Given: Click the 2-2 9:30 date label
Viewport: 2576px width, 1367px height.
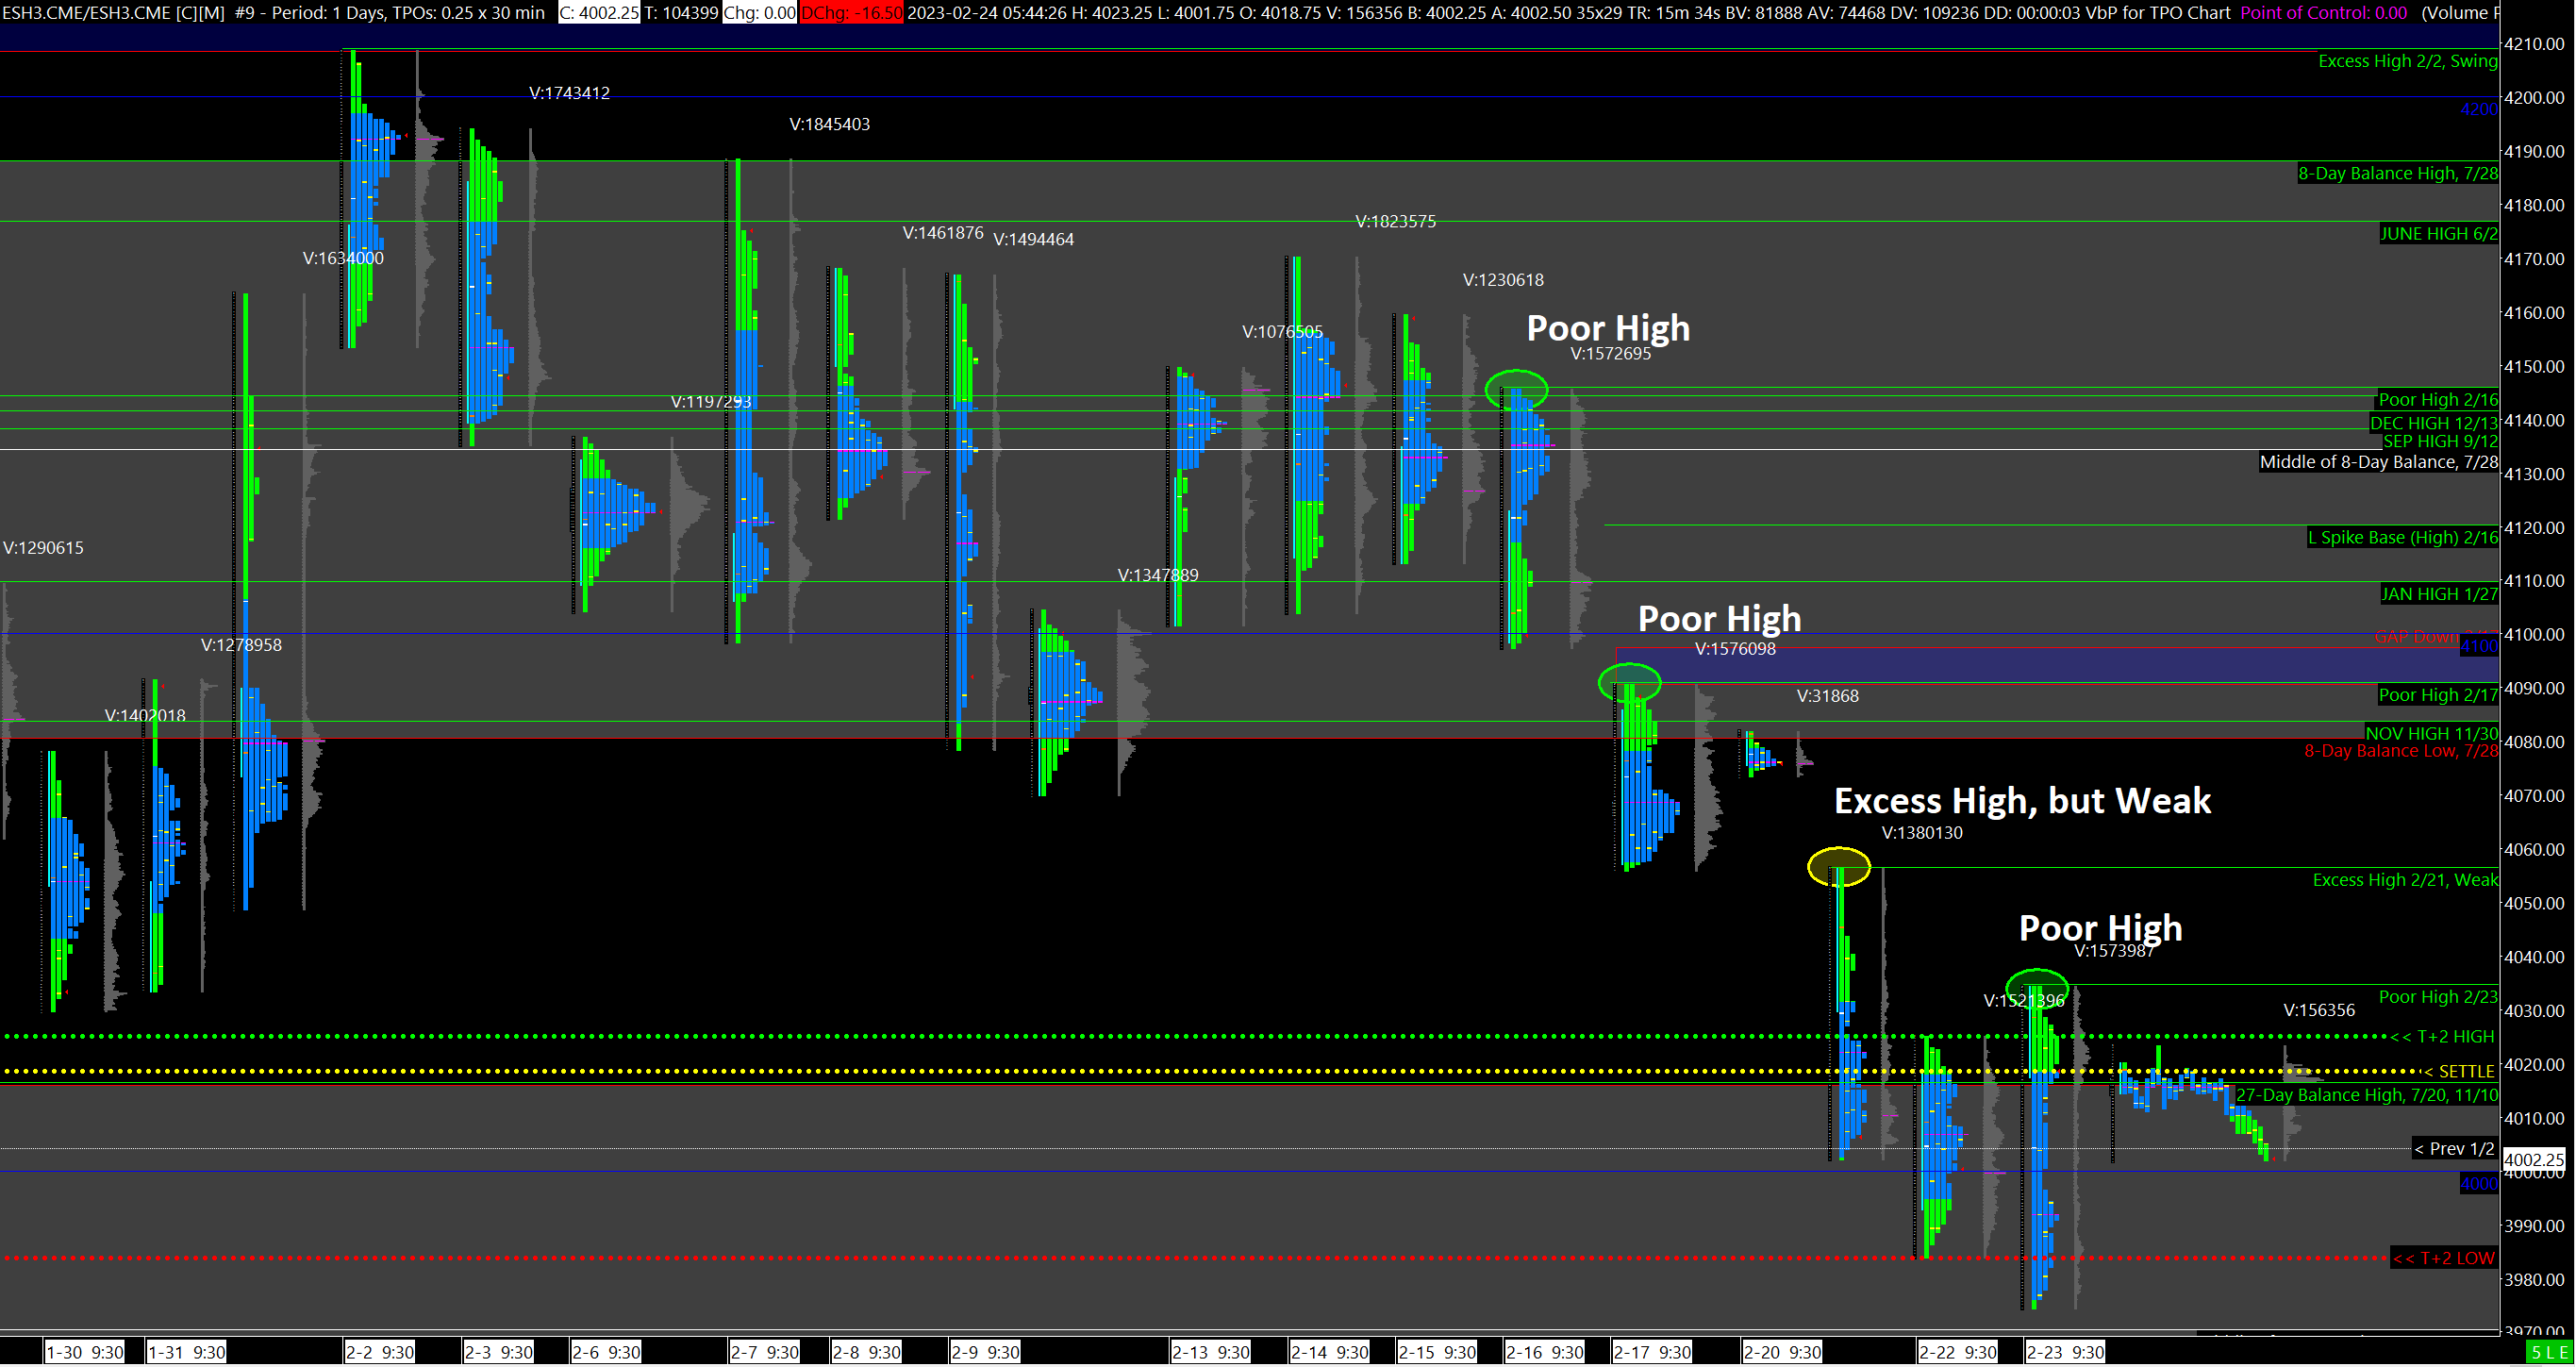Looking at the screenshot, I should click(x=379, y=1353).
